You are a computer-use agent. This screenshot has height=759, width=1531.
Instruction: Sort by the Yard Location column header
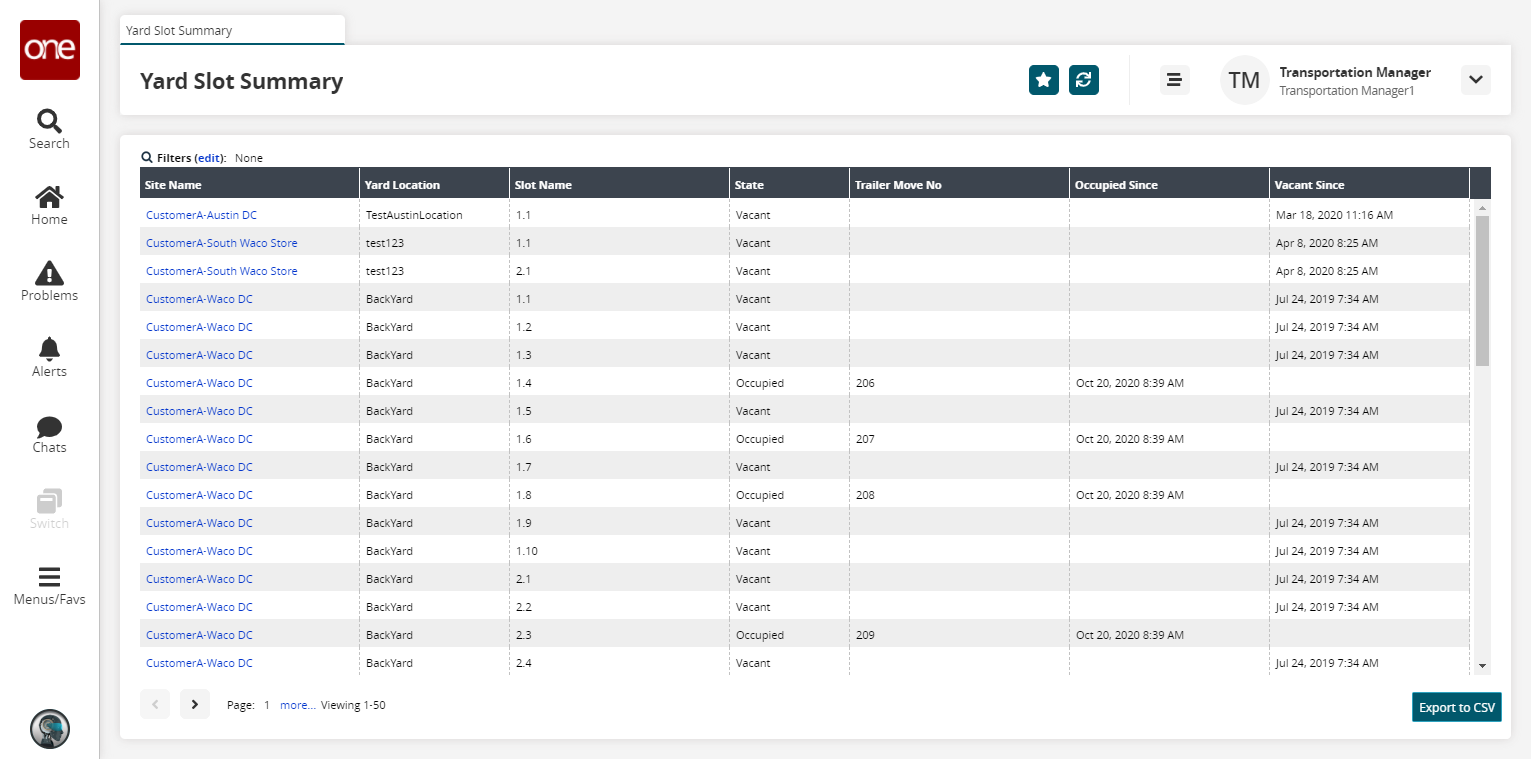pyautogui.click(x=435, y=185)
